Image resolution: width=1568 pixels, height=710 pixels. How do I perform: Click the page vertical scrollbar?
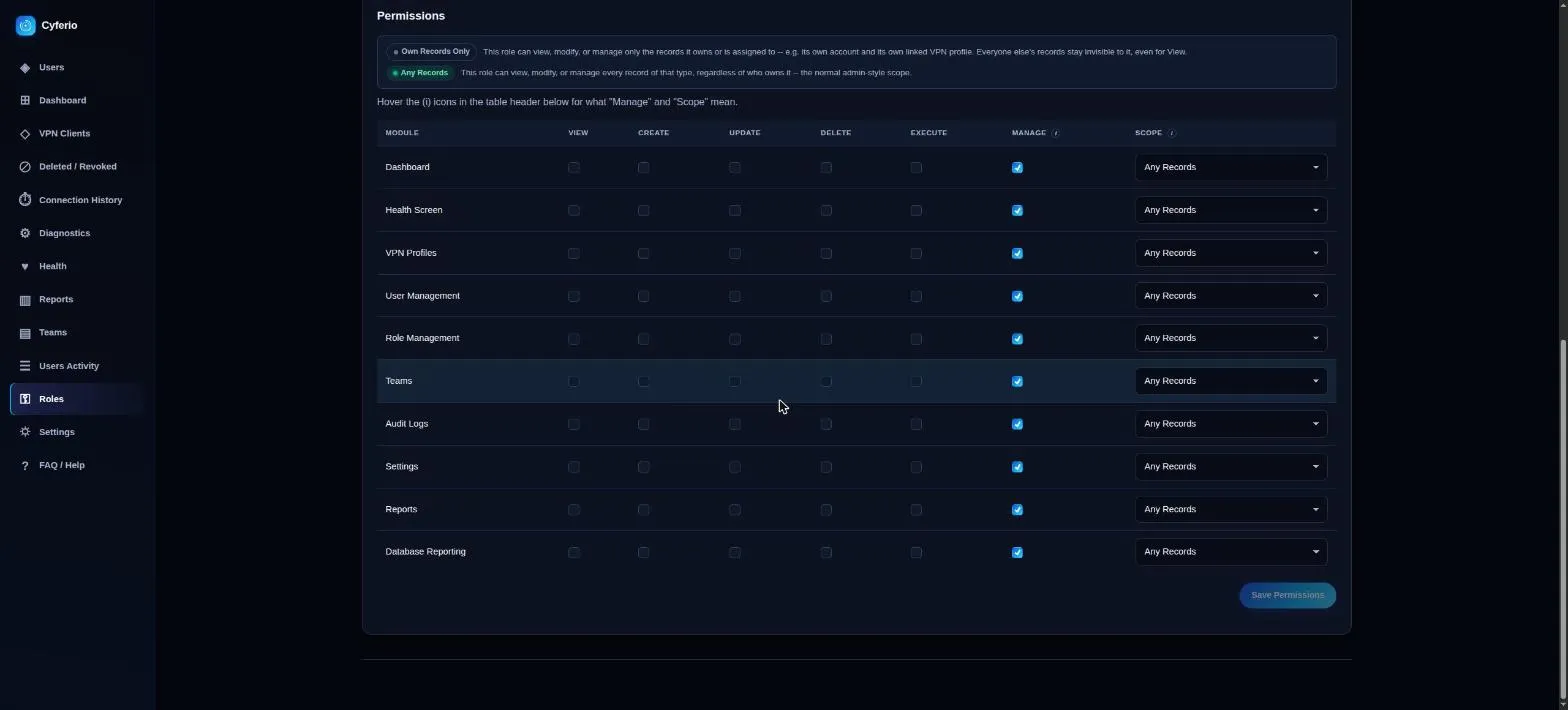click(x=1563, y=517)
